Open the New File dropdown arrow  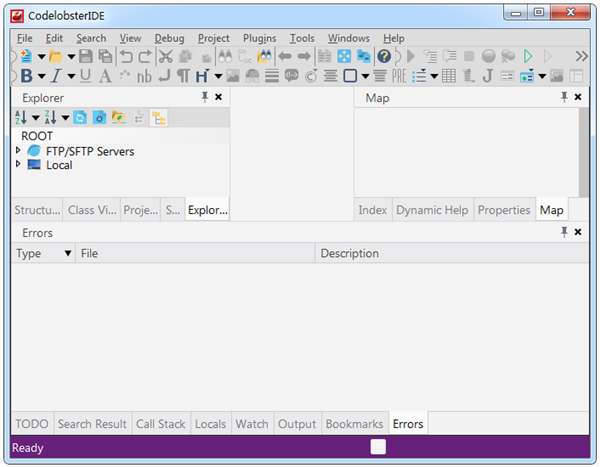41,57
